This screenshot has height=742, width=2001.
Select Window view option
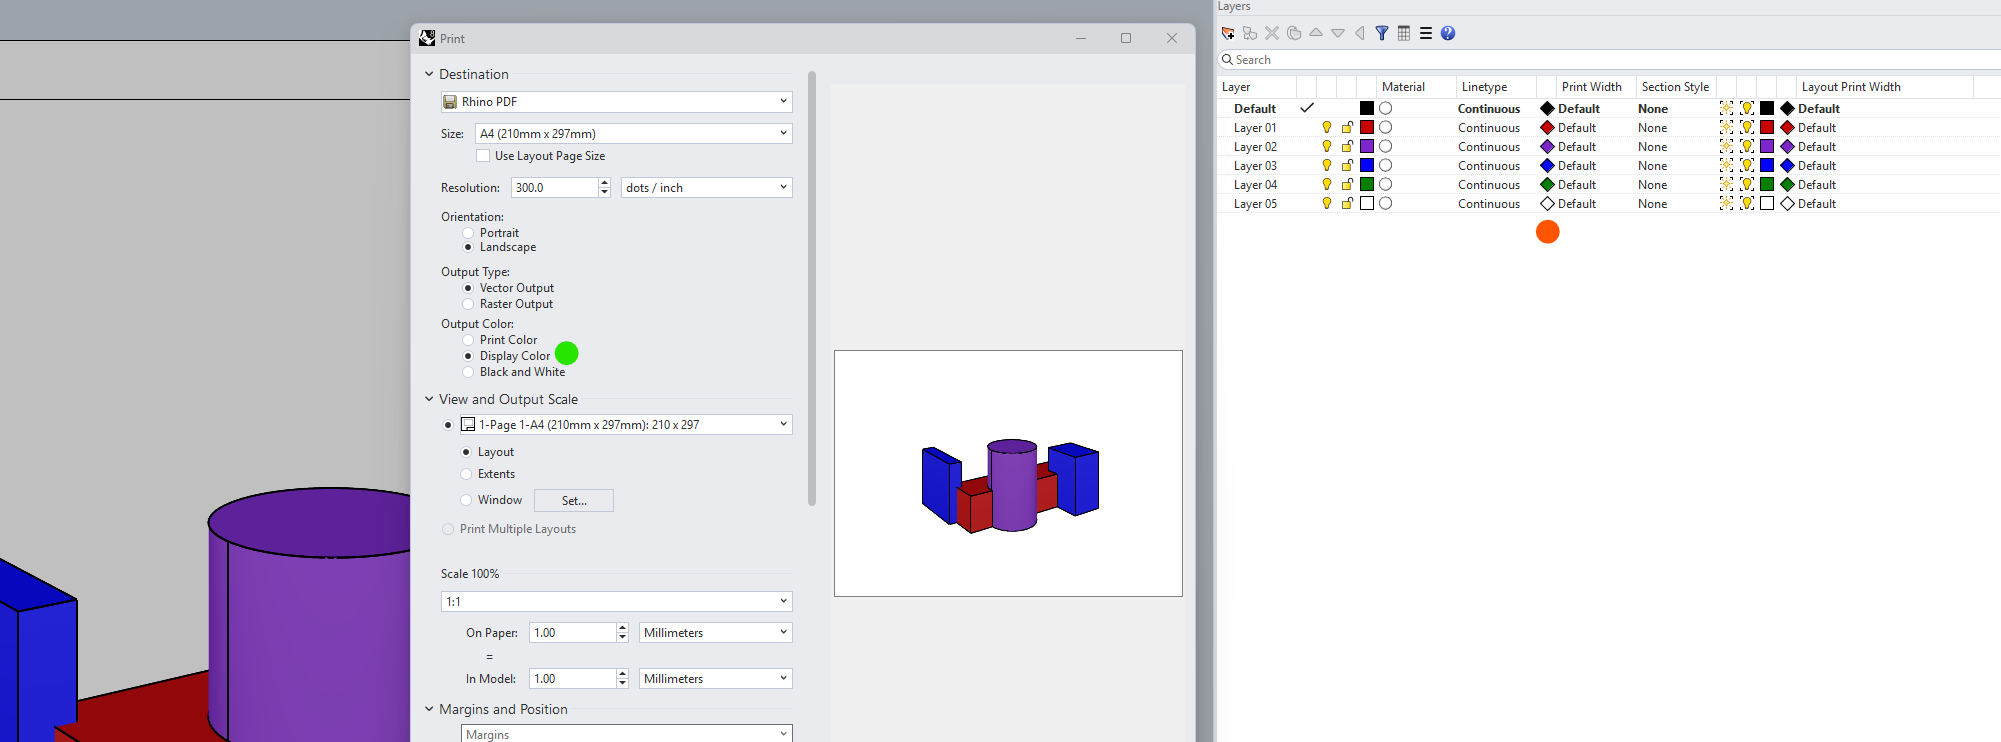pos(466,500)
